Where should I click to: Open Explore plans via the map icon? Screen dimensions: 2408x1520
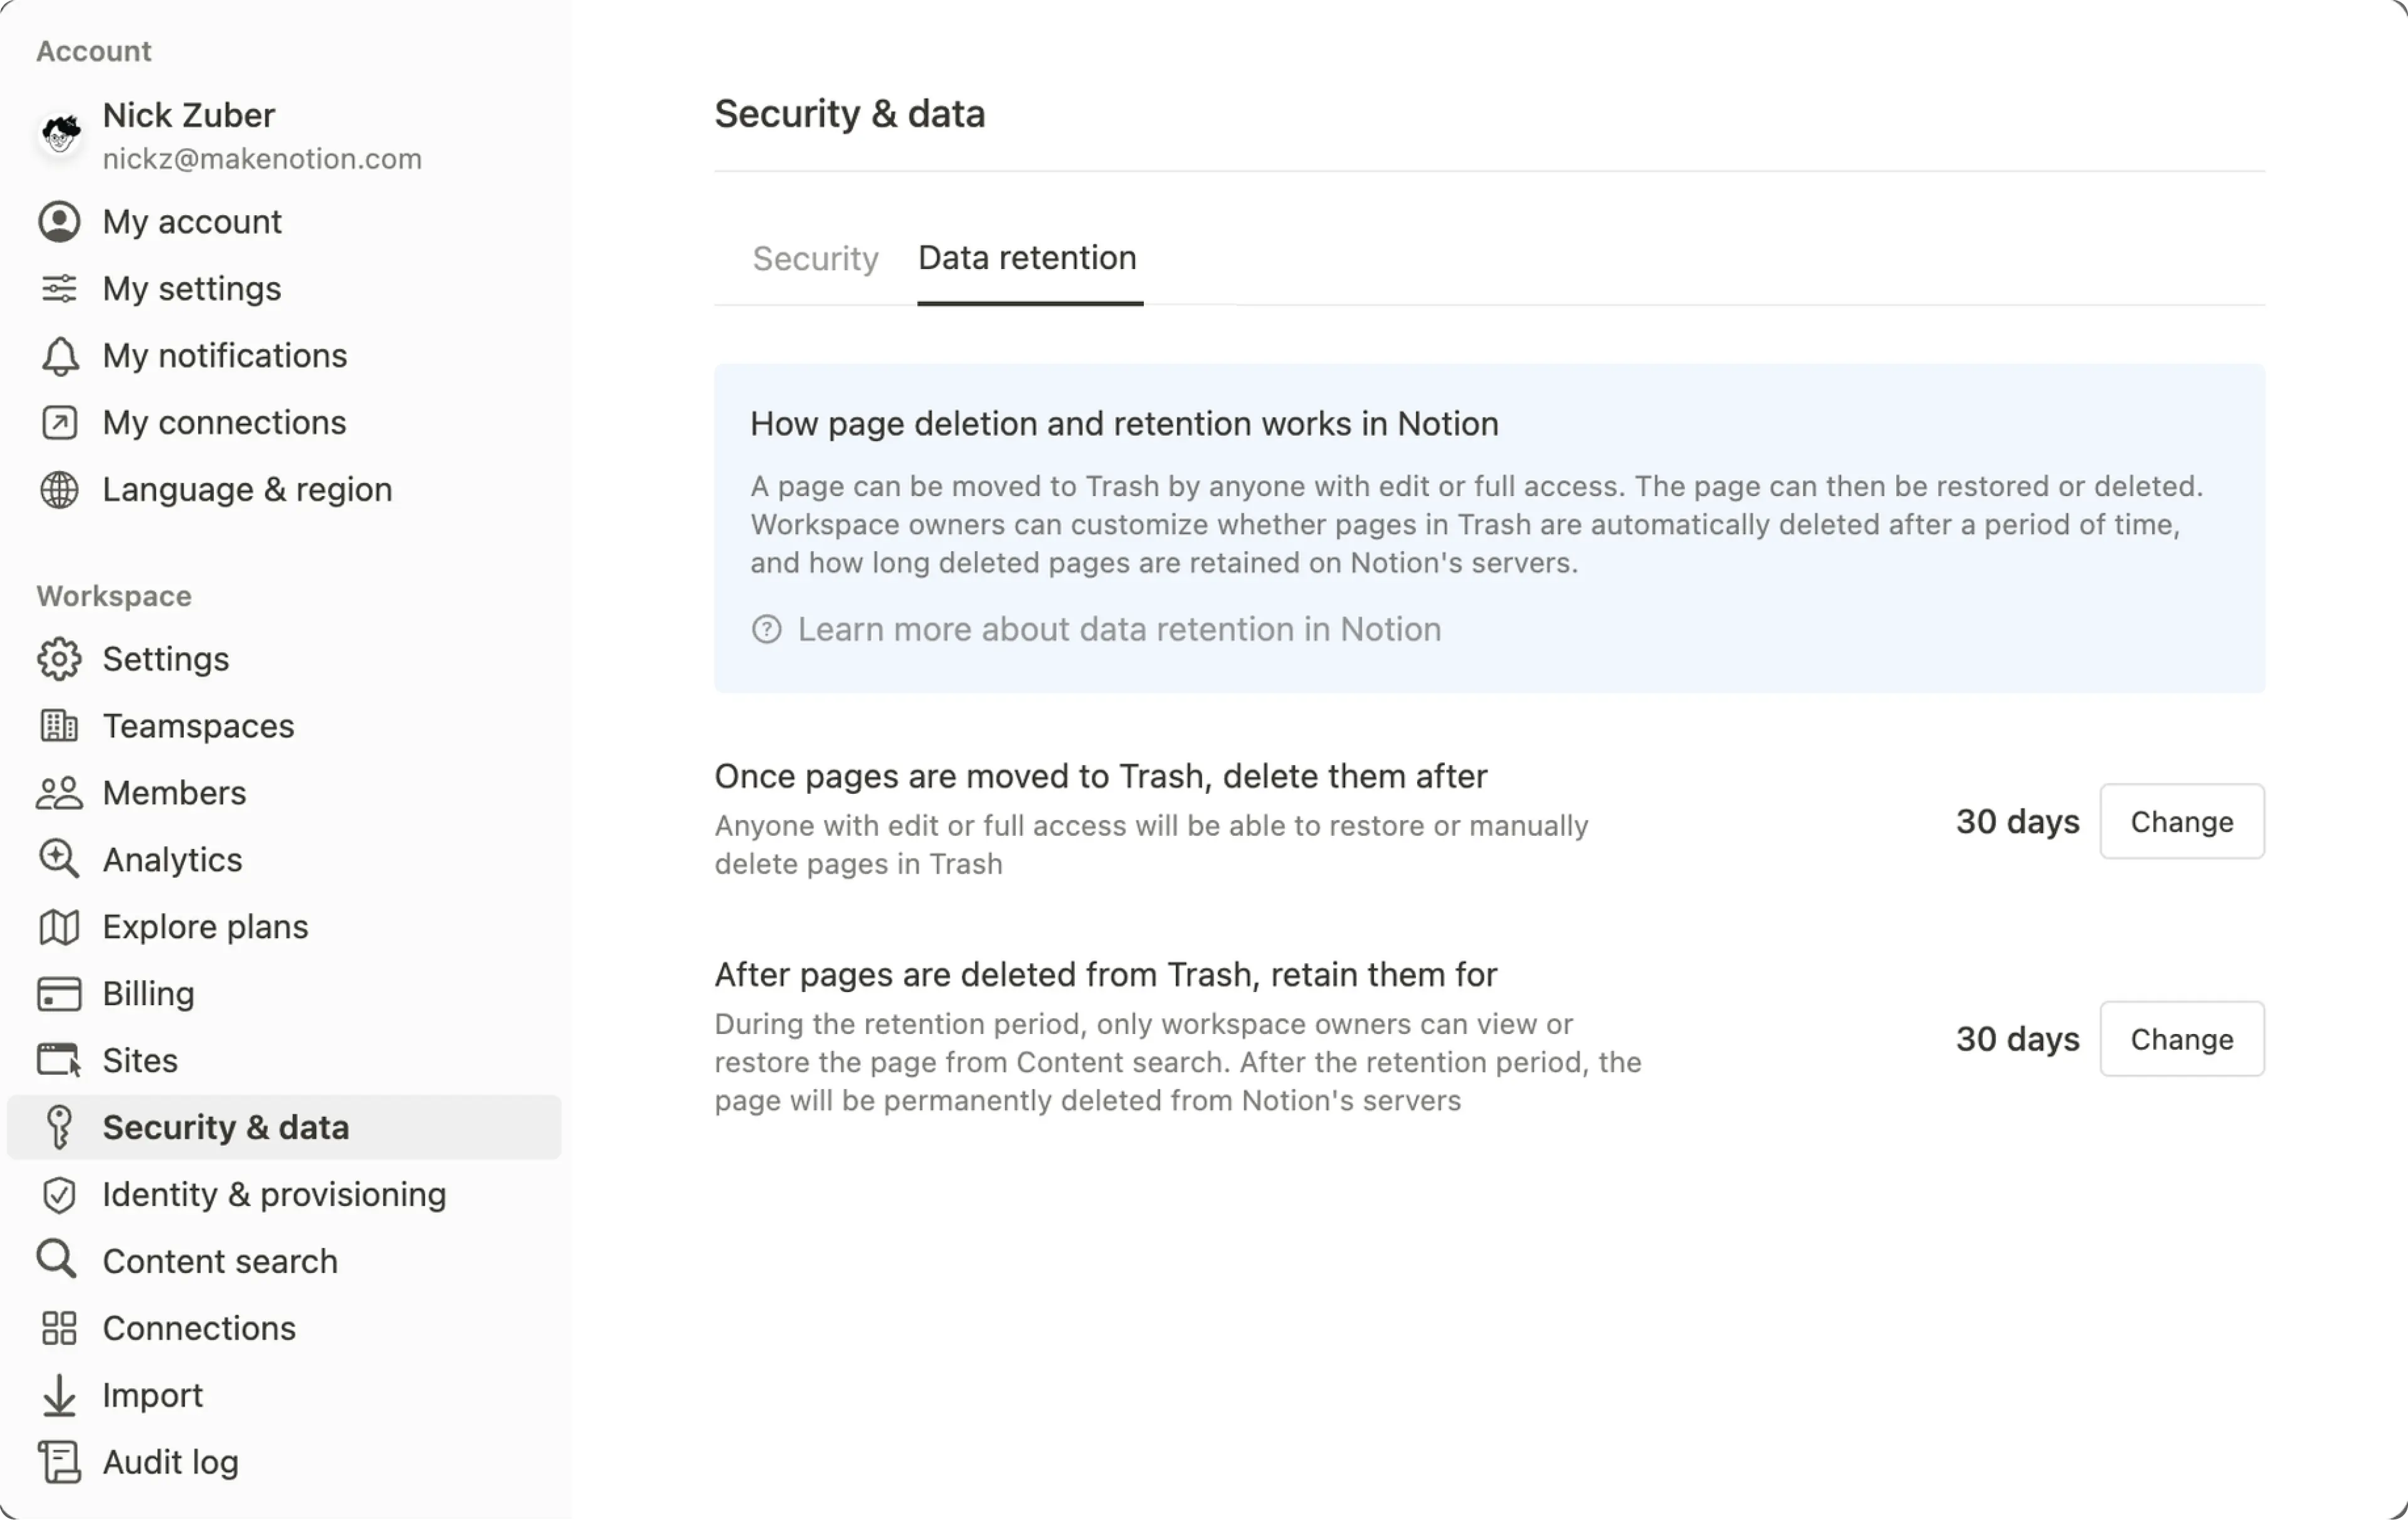pyautogui.click(x=59, y=926)
